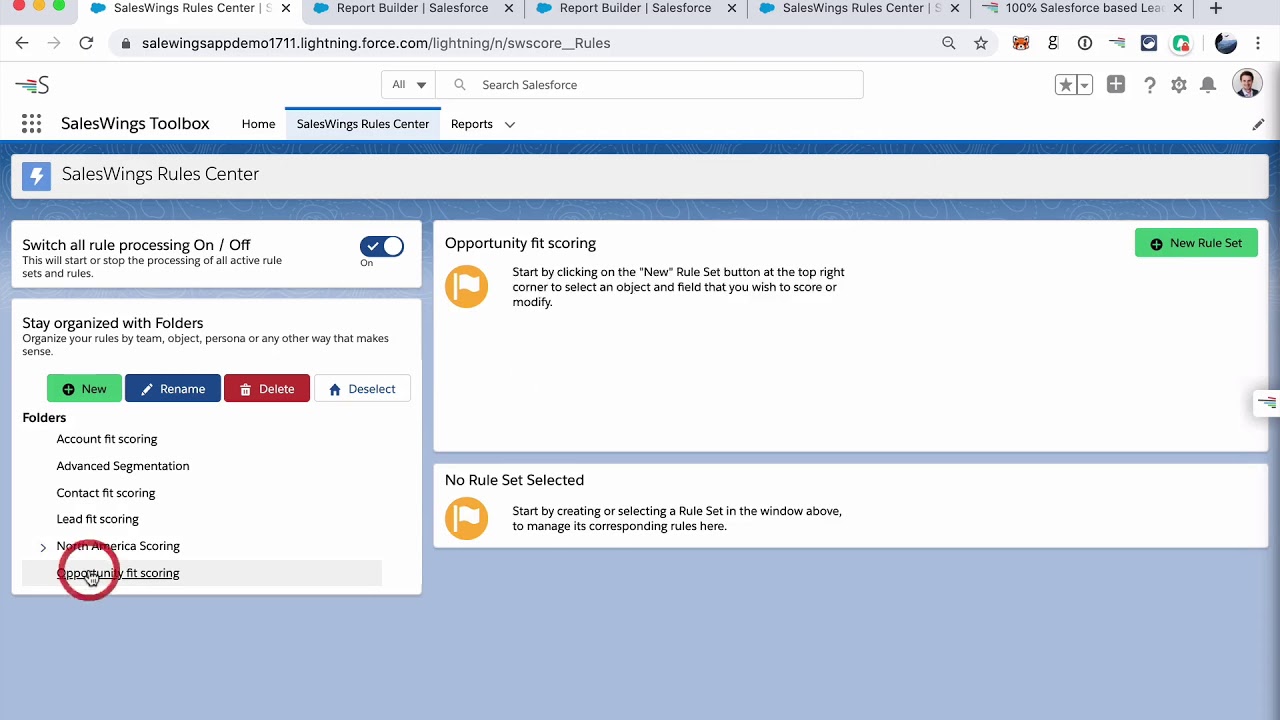This screenshot has width=1280, height=720.
Task: Click the Deselect button
Action: tap(362, 389)
